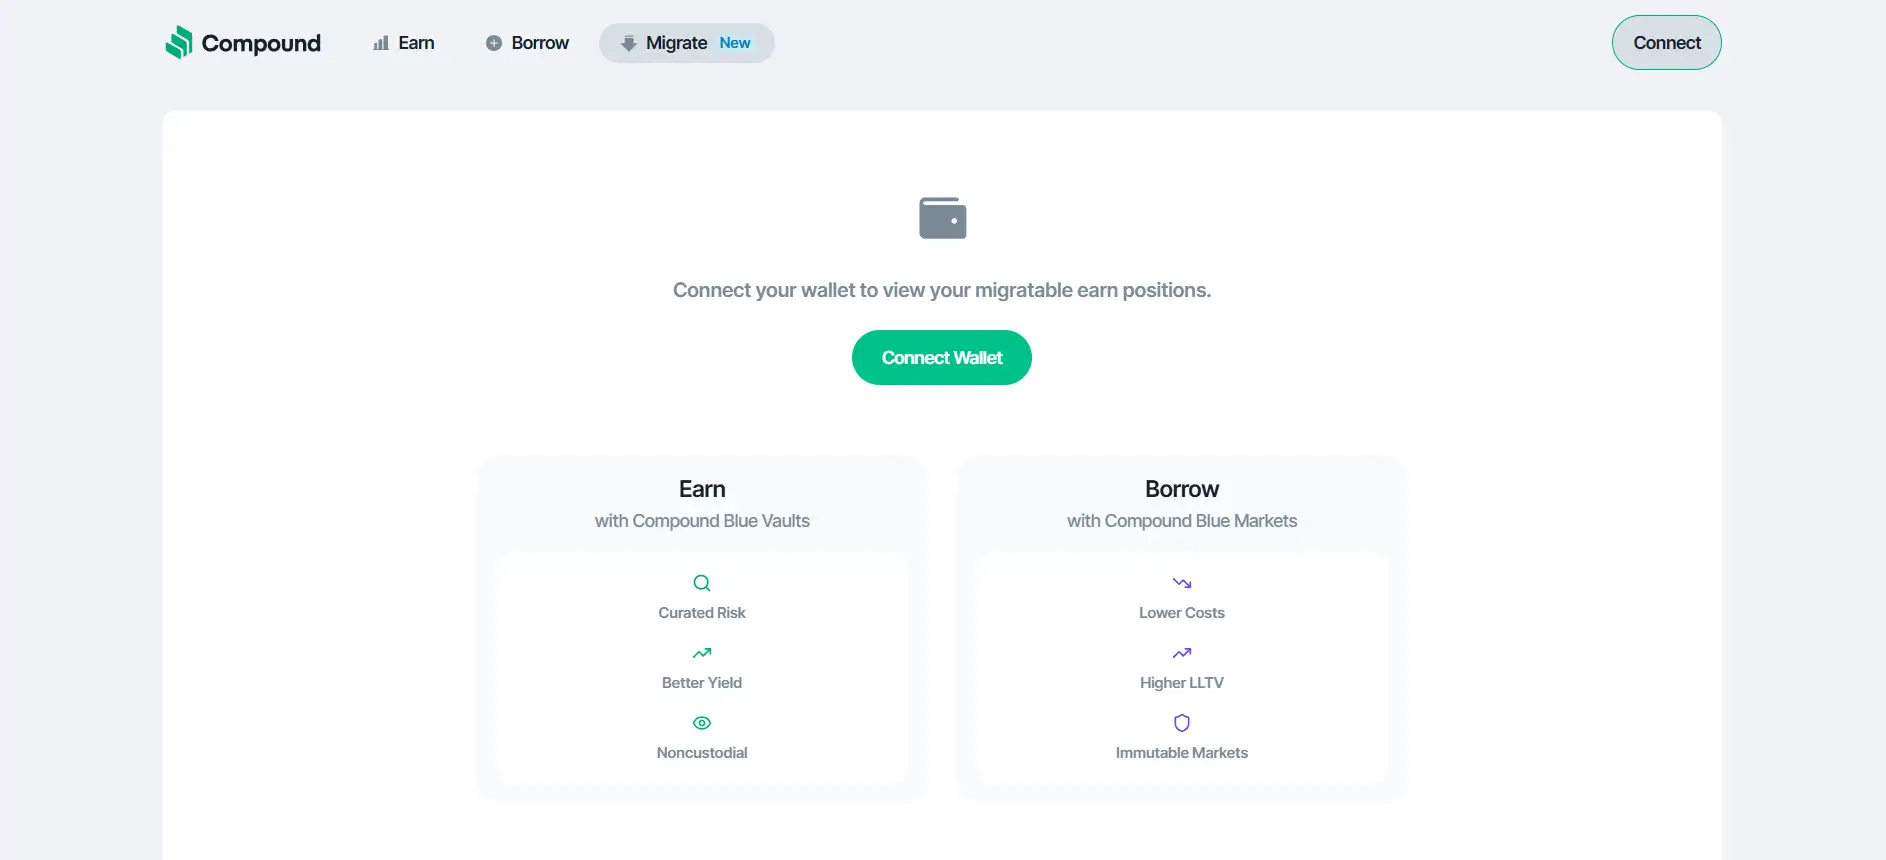Screen dimensions: 1886x860
Task: Click the Compound brand name link
Action: coord(261,43)
